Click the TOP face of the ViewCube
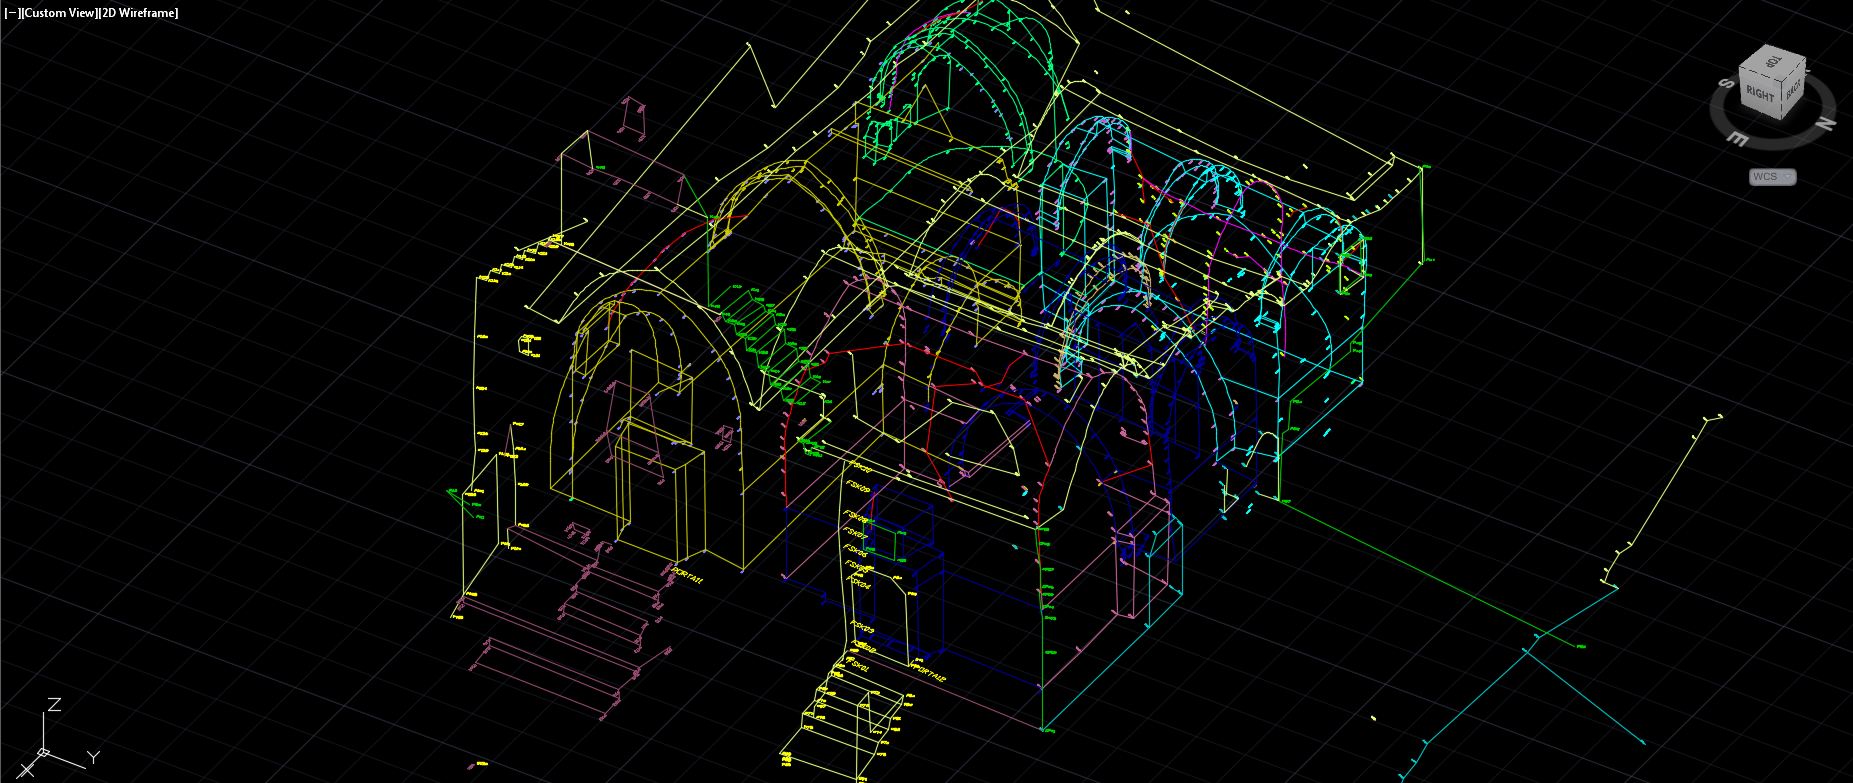 pyautogui.click(x=1772, y=62)
